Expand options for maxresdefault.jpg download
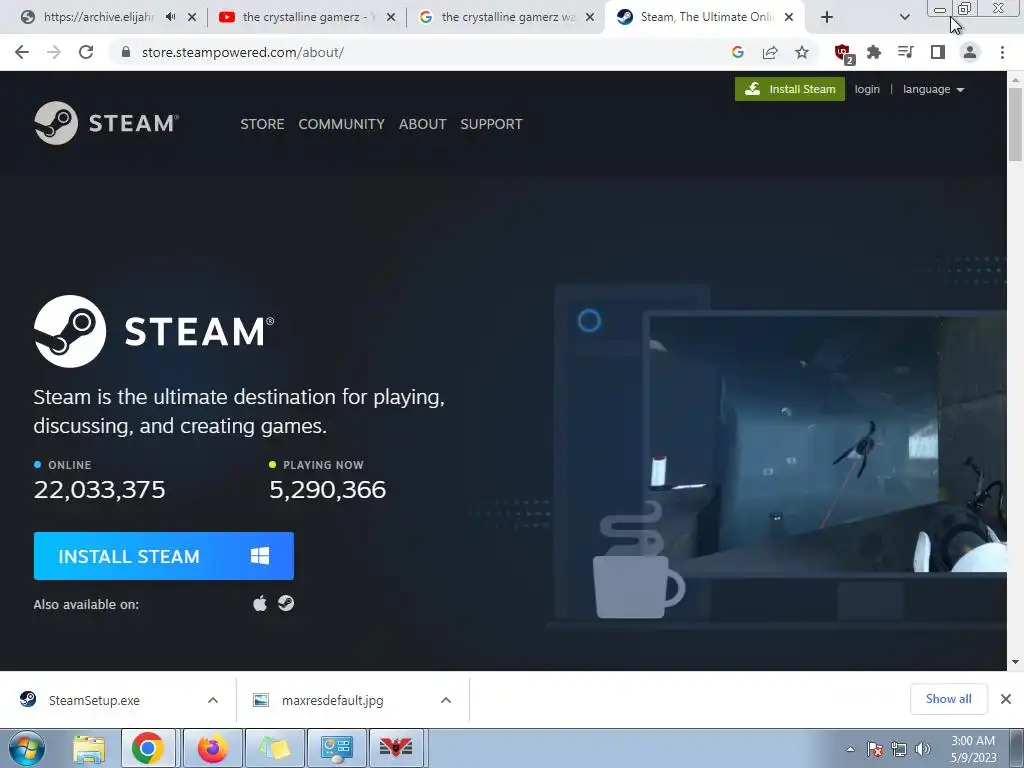Screen dimensions: 1024x768 click(x=446, y=700)
